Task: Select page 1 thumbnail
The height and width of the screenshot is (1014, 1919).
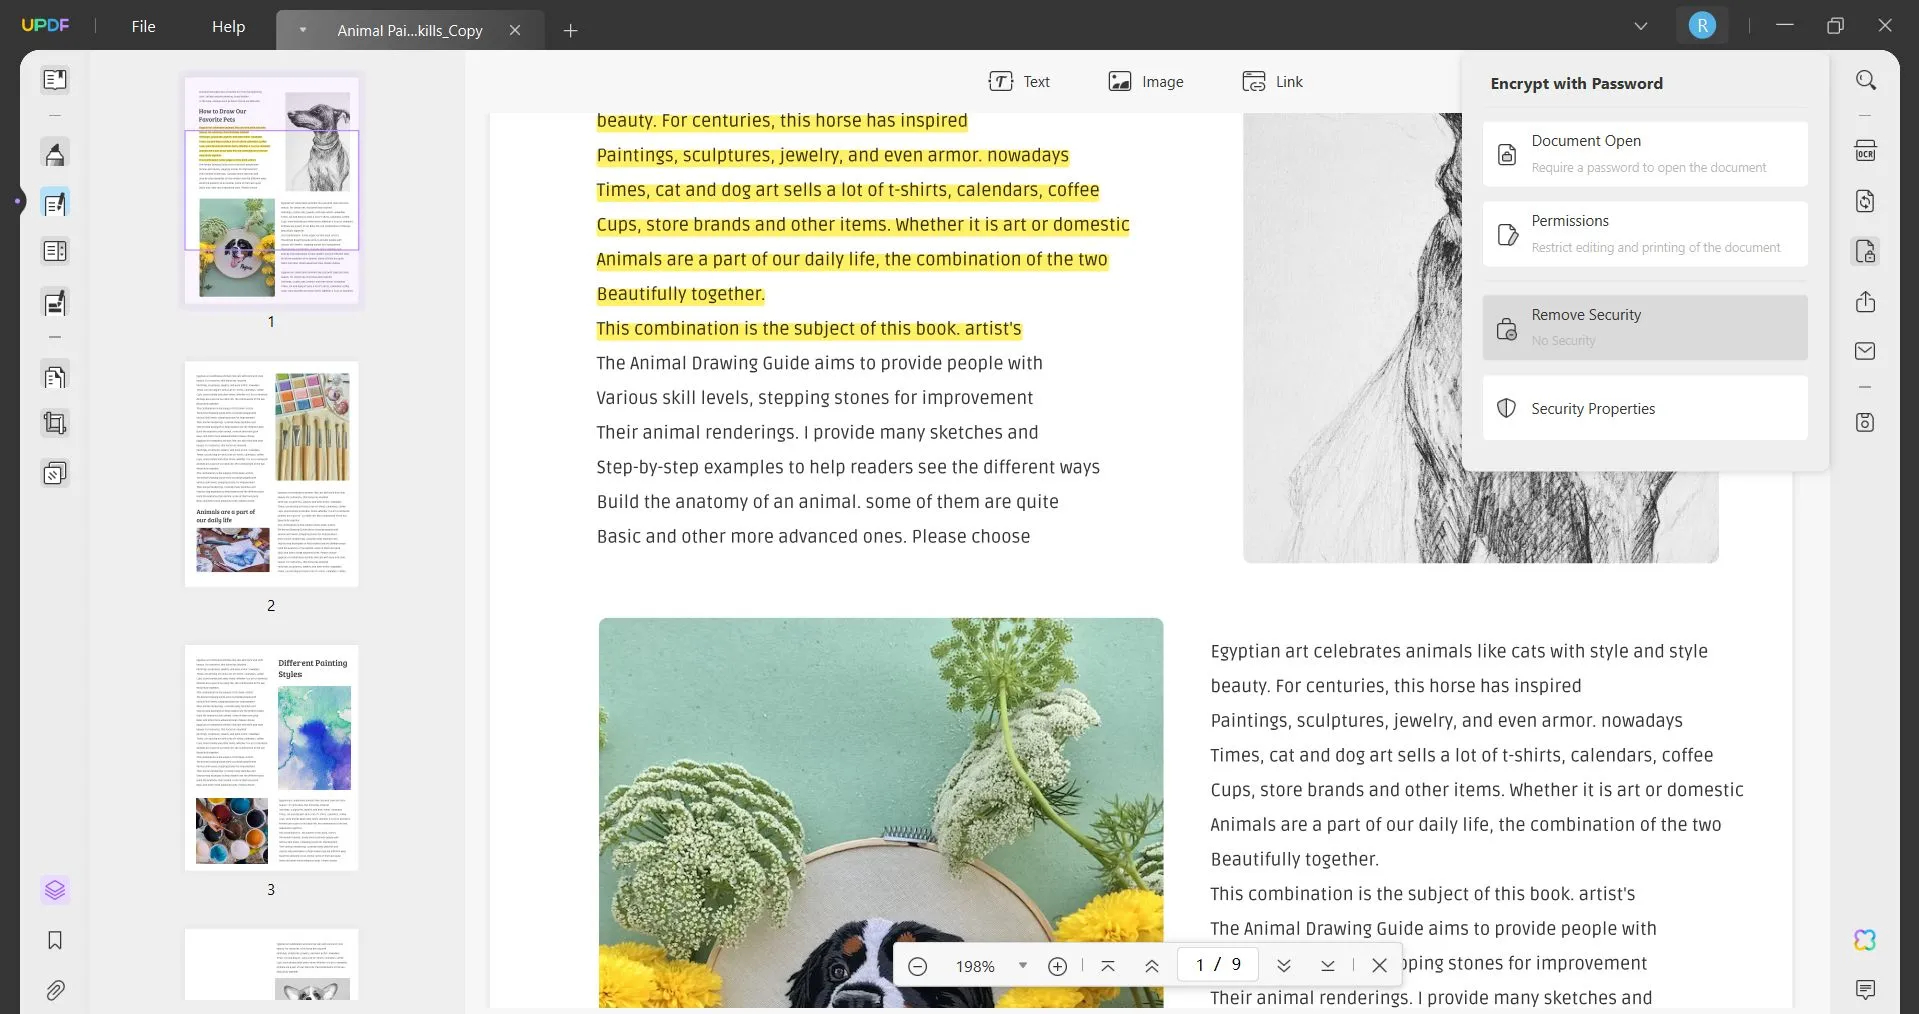Action: coord(271,190)
